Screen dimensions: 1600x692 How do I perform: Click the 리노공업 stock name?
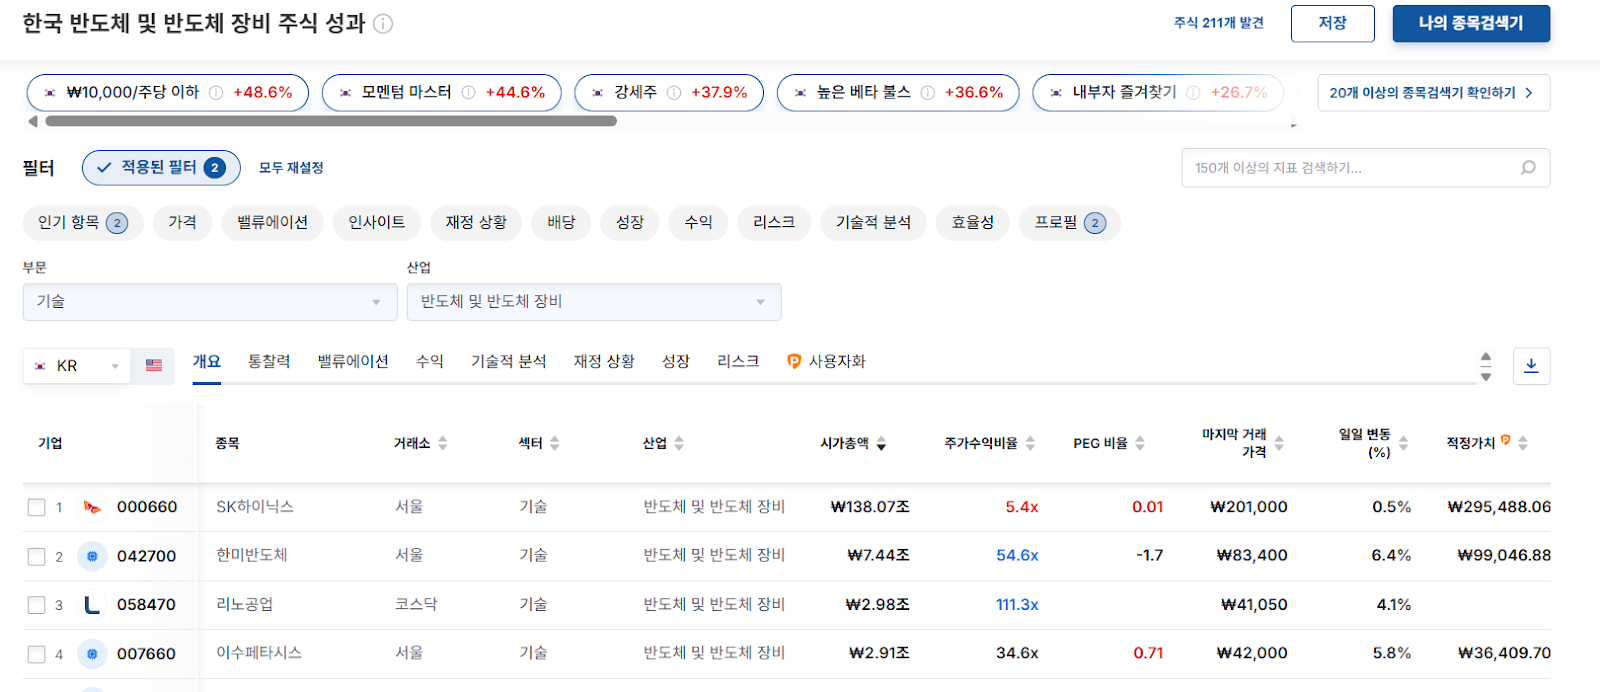[245, 605]
